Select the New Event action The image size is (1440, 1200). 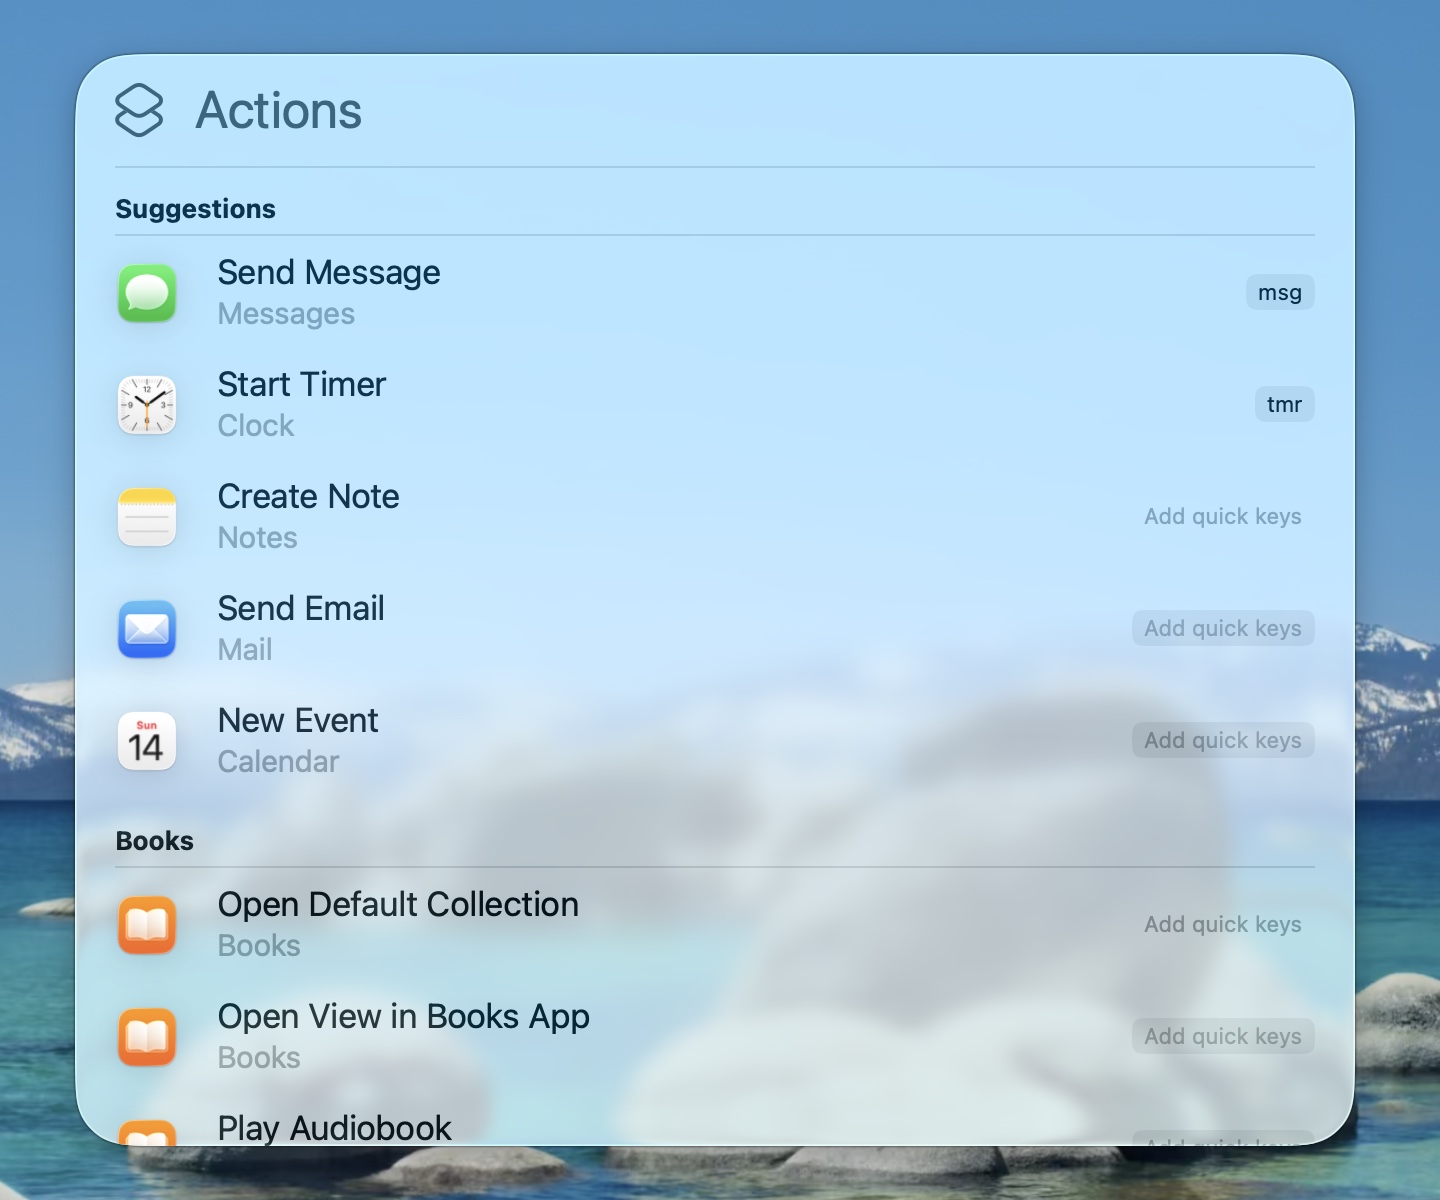click(715, 741)
